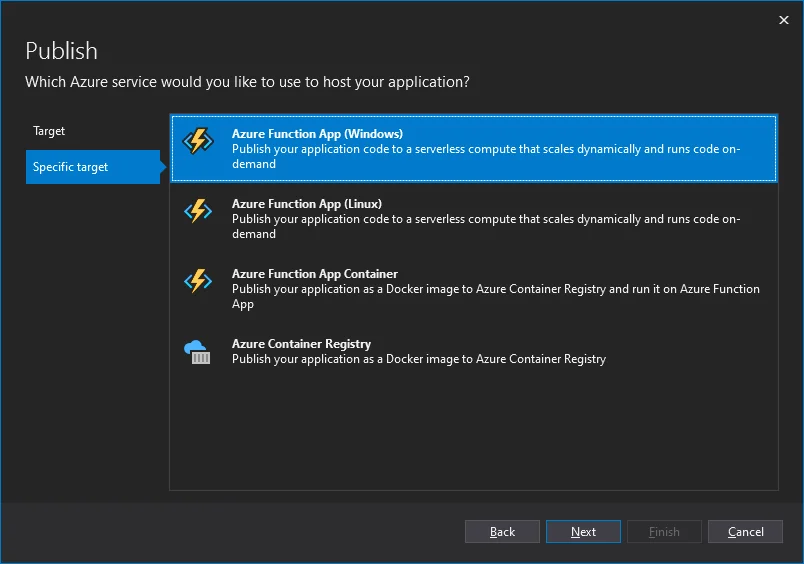Choose the Azure Function App (Linux) title
The image size is (804, 564).
click(306, 204)
